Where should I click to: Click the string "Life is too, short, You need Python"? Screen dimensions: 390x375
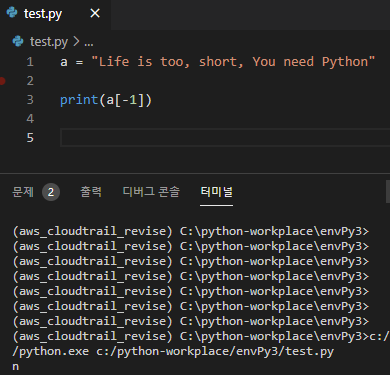233,62
